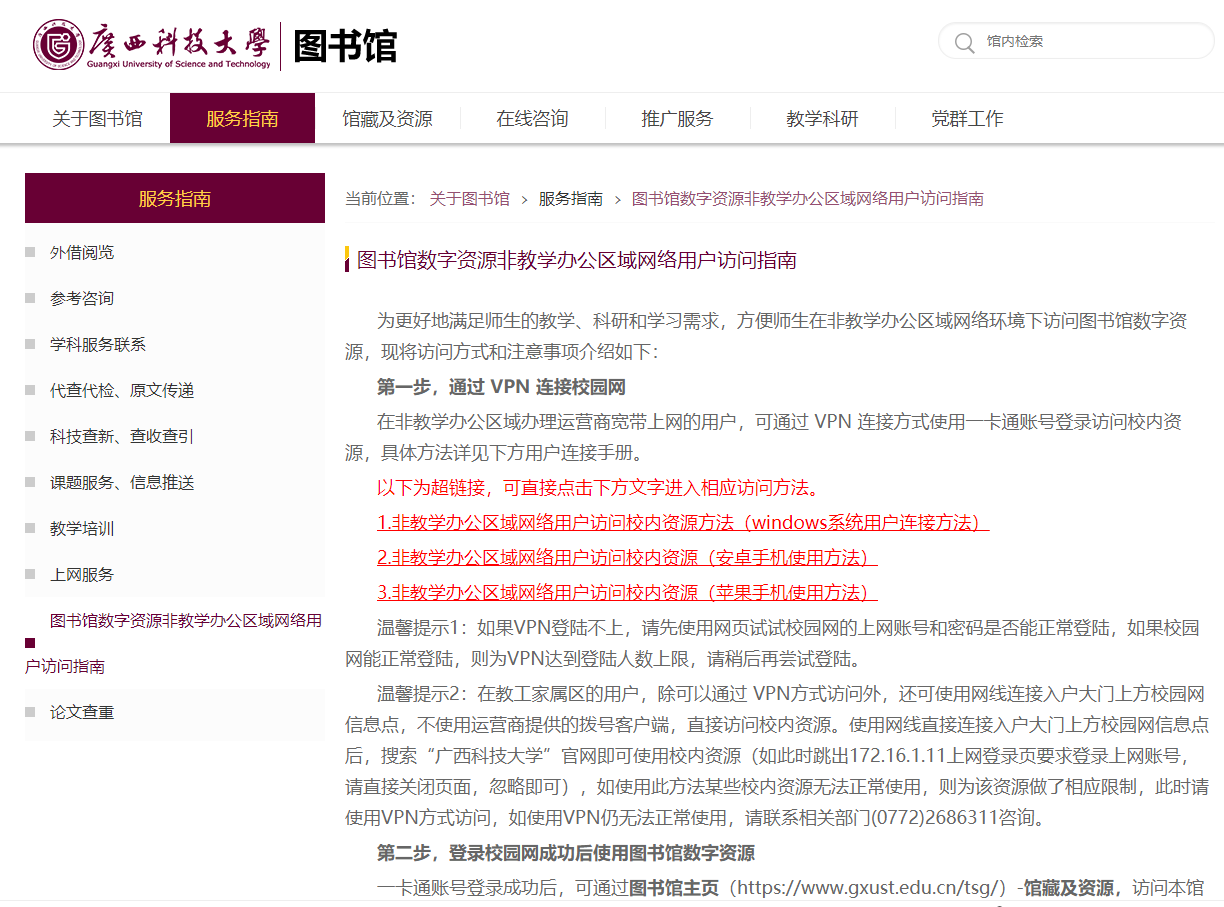
Task: Select the active 图书馆数字资源非教学办公区域网络用户访问指南 sidebar item
Action: coord(174,643)
